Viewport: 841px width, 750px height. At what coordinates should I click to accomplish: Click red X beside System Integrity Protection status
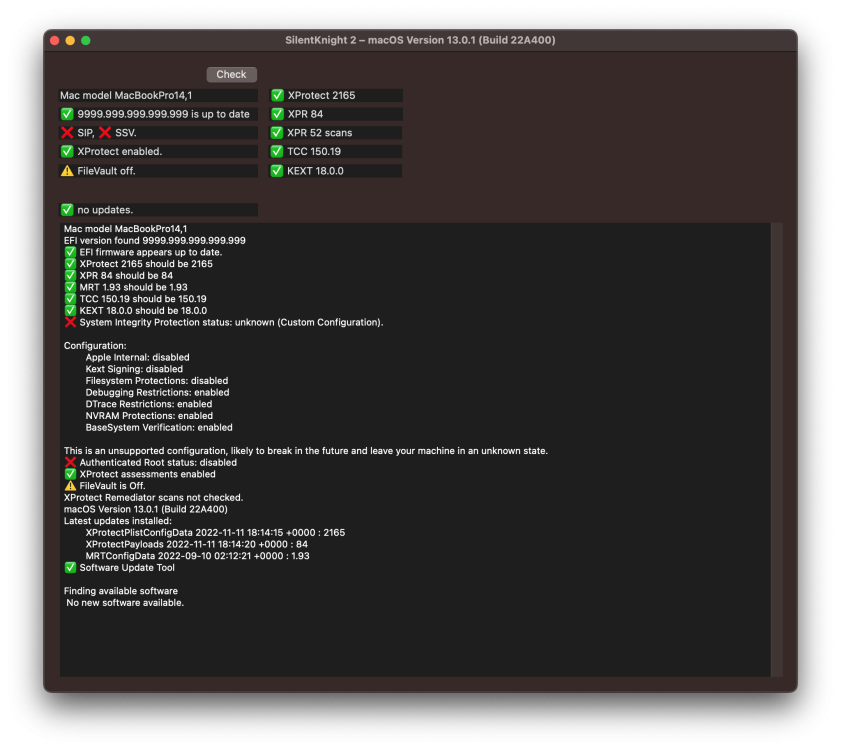pyautogui.click(x=70, y=322)
